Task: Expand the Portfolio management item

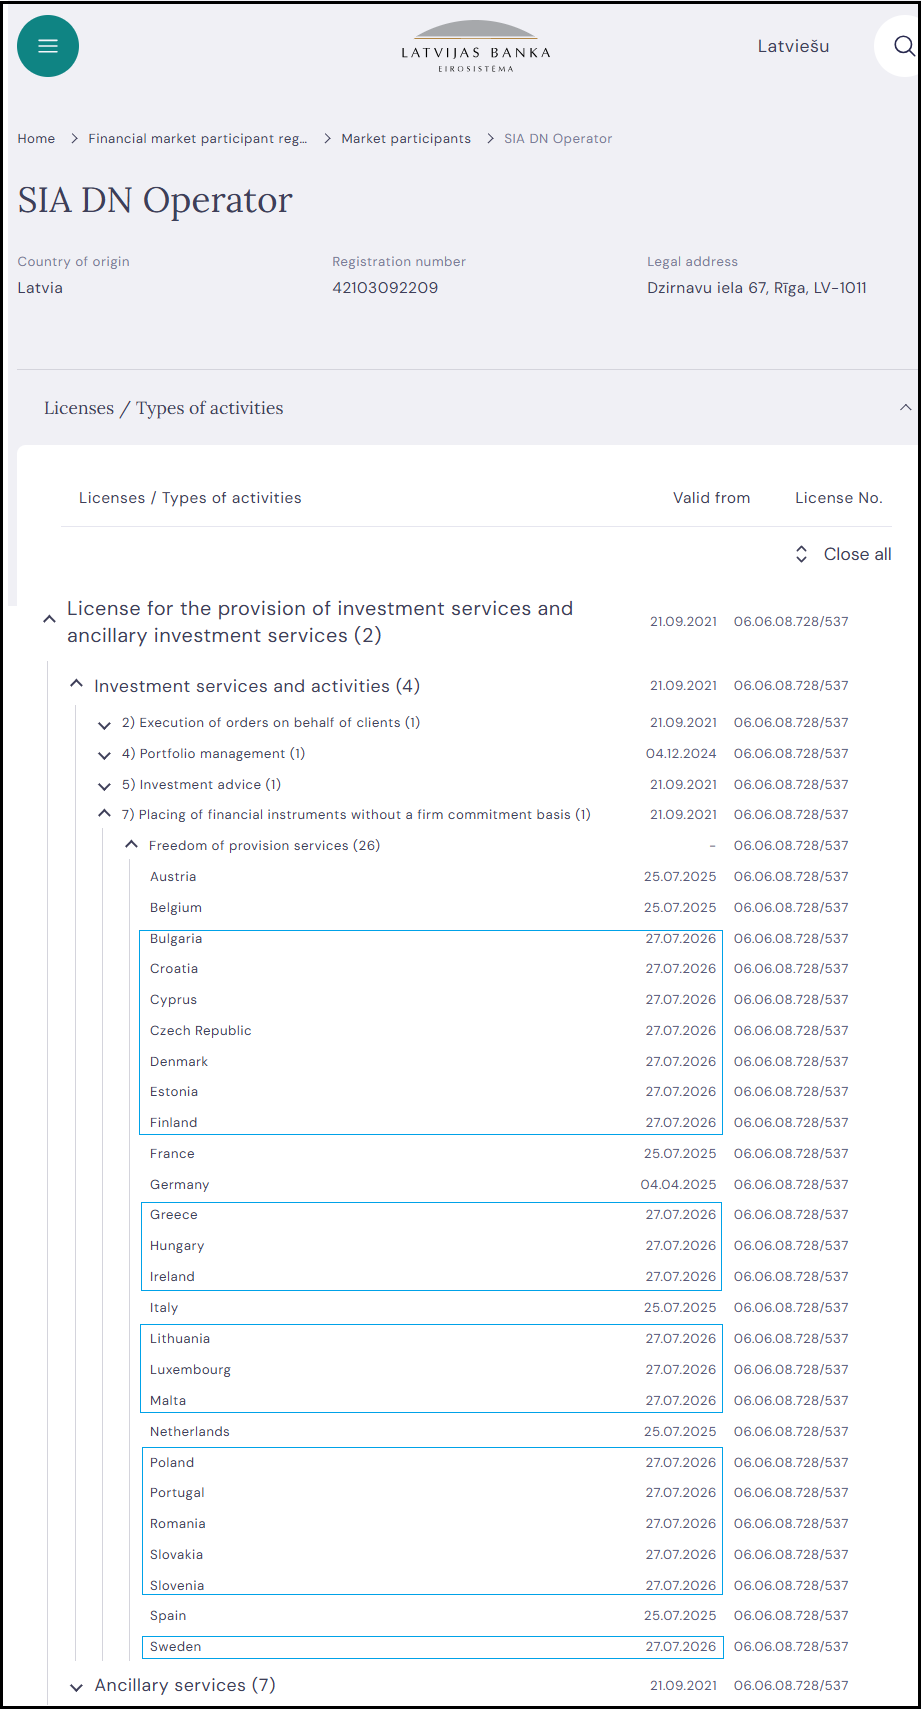Action: pyautogui.click(x=104, y=754)
